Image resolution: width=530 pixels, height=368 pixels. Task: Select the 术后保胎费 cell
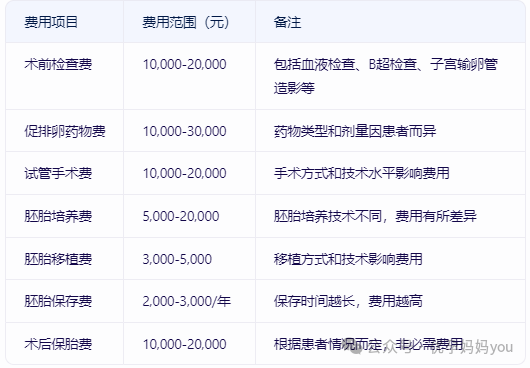point(58,344)
